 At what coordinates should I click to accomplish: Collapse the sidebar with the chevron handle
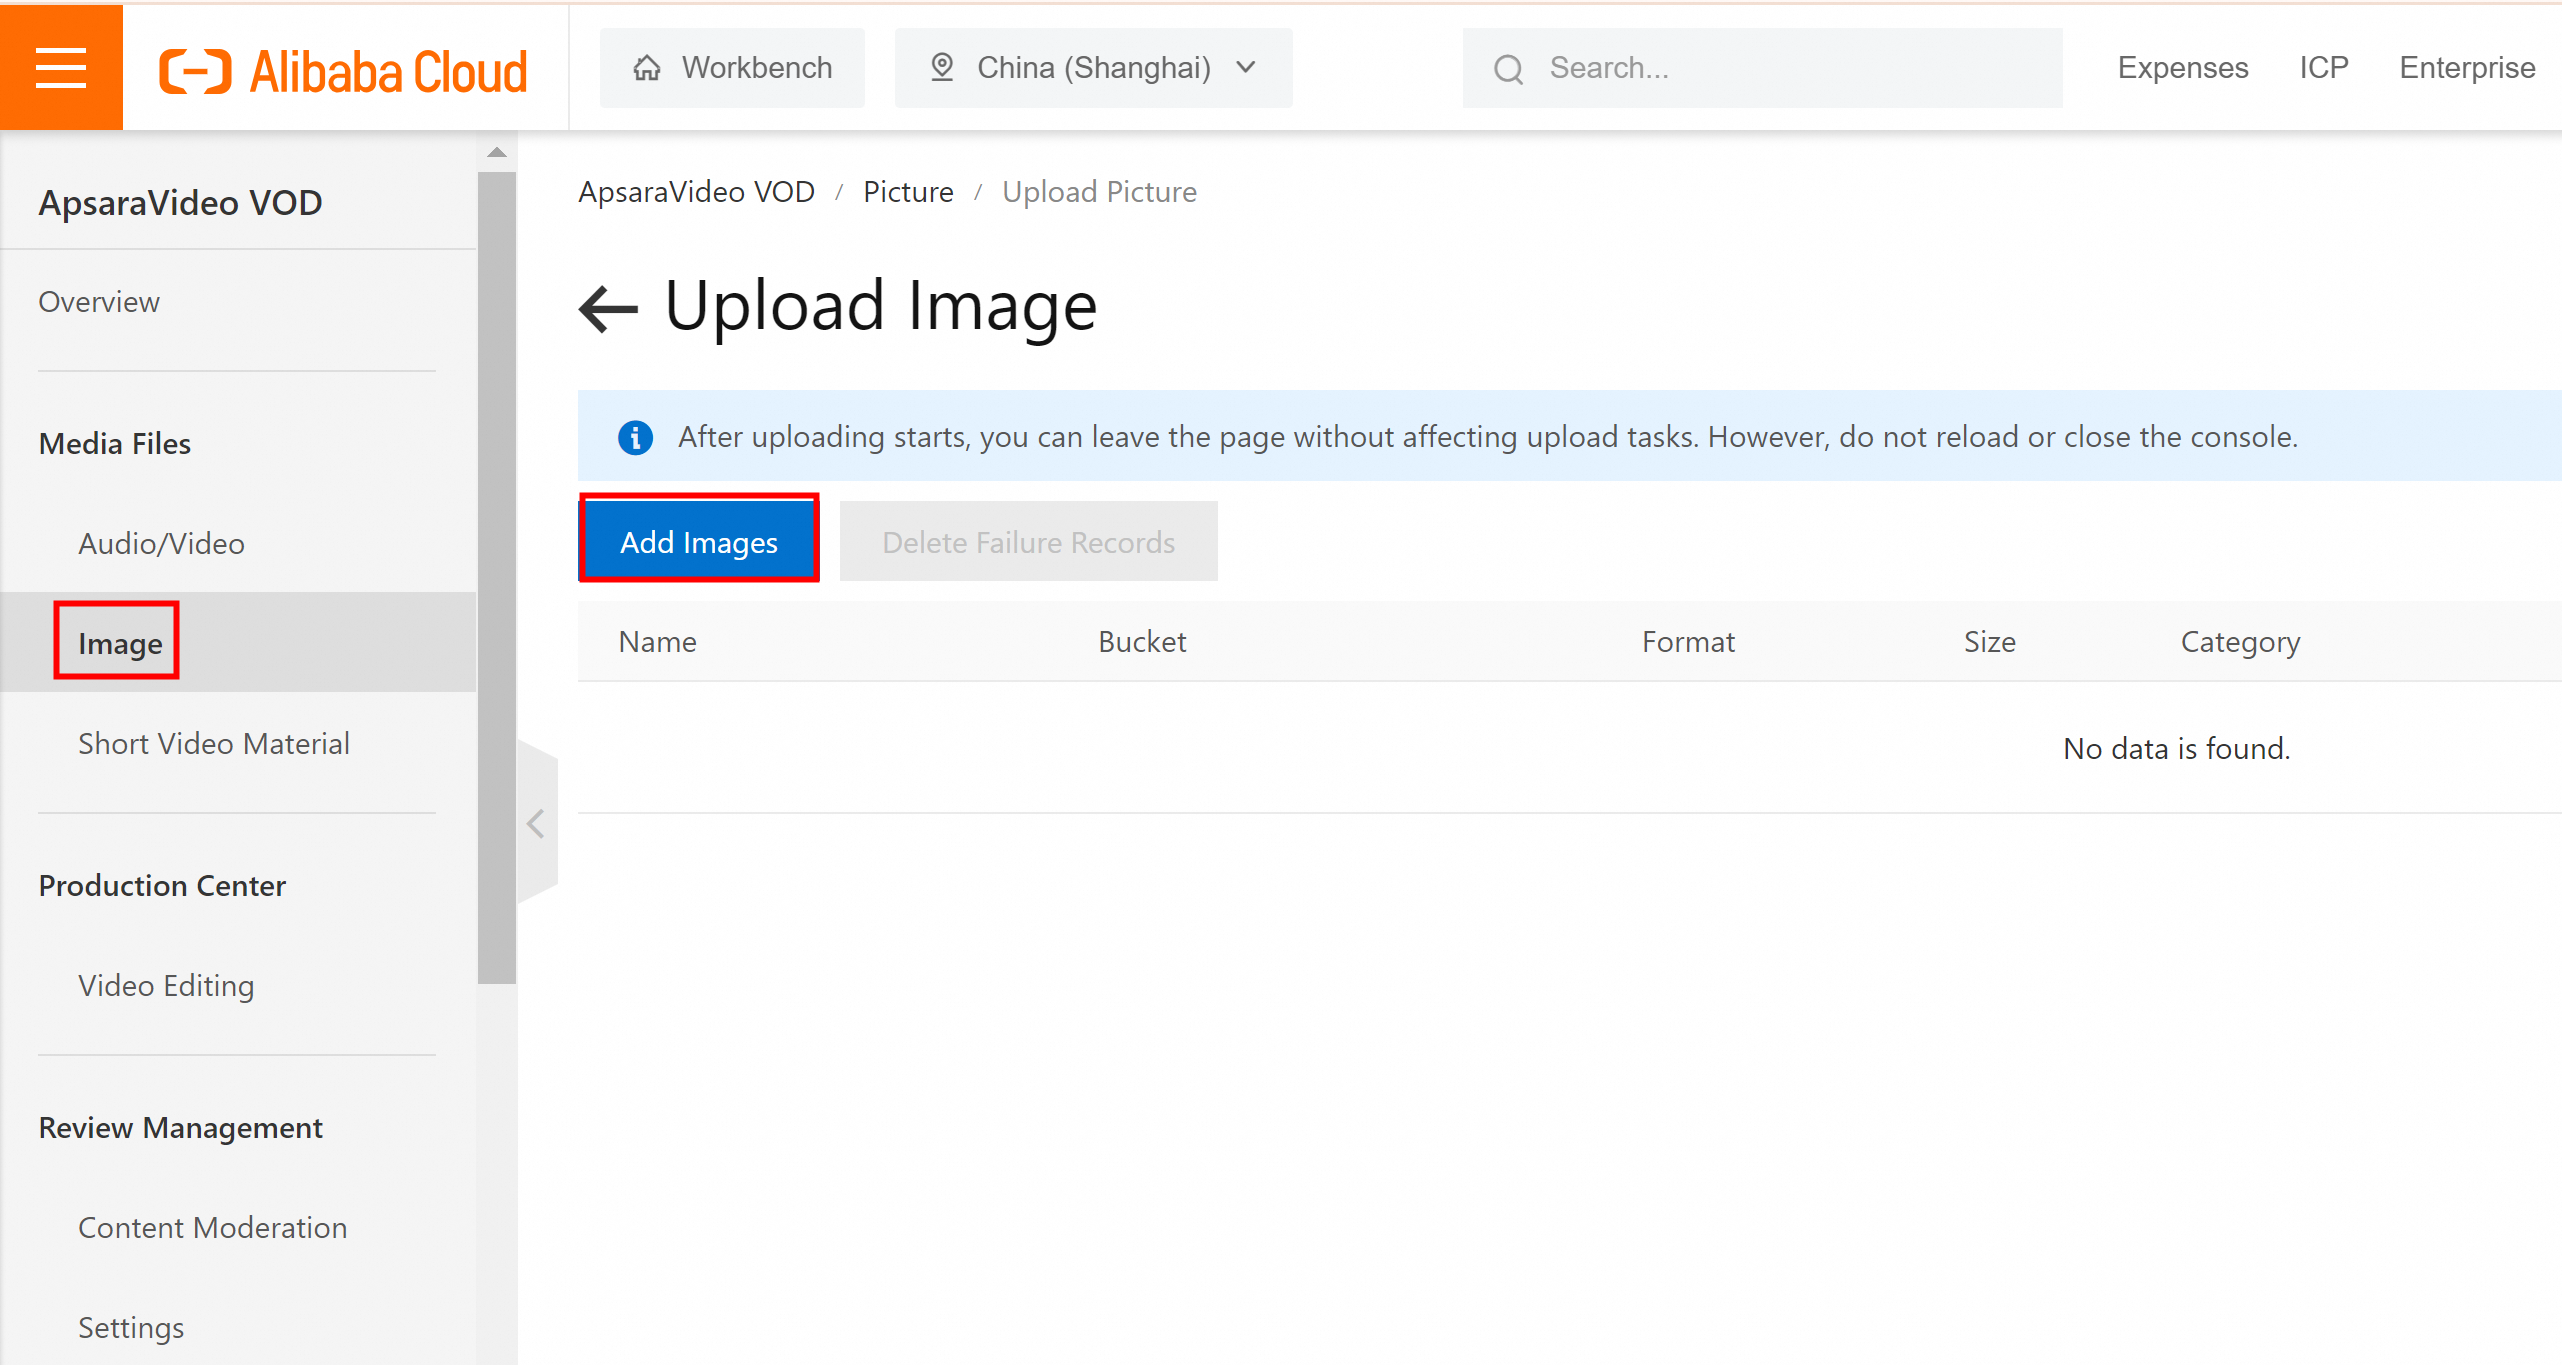pos(537,823)
